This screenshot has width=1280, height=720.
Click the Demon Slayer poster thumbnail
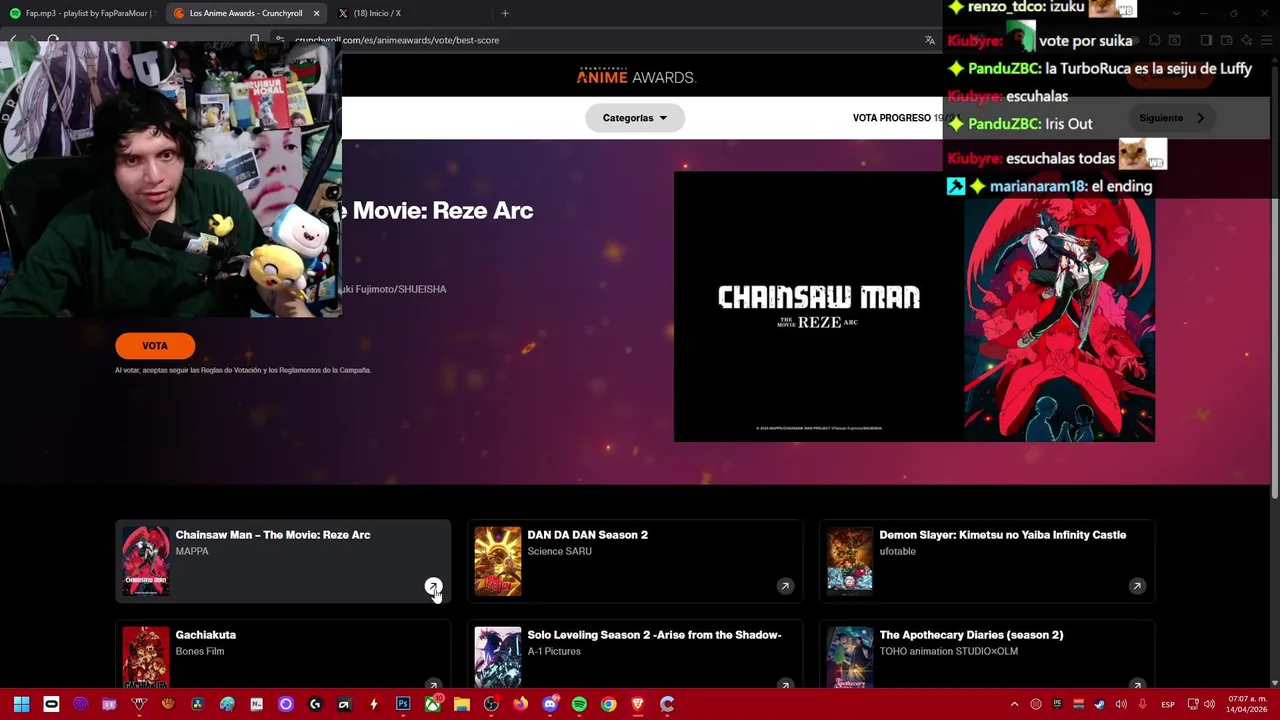(850, 561)
